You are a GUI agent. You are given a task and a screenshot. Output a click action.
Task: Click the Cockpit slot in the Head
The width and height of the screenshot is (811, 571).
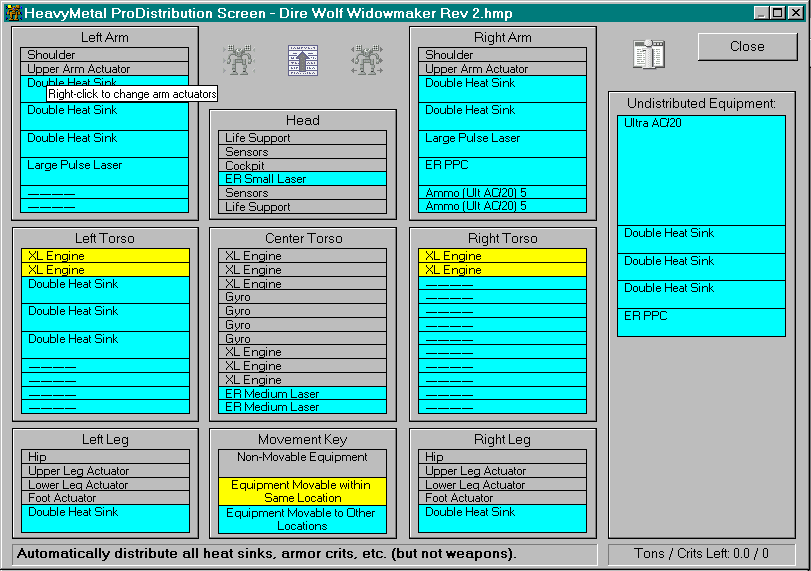[x=303, y=166]
